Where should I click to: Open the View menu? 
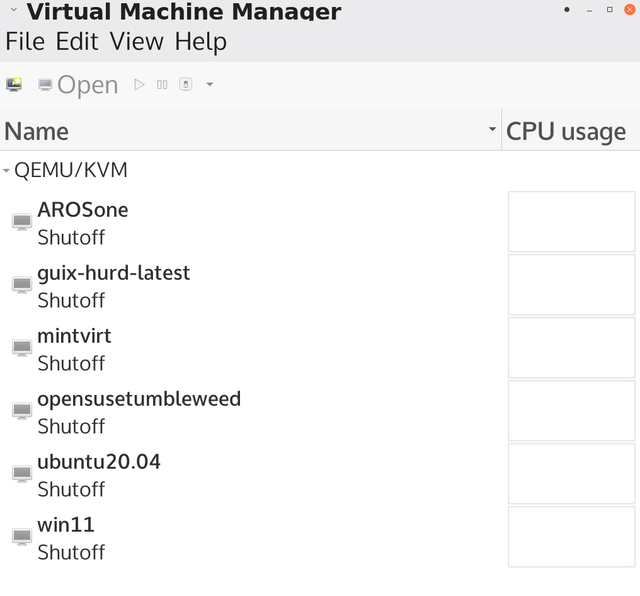tap(137, 42)
